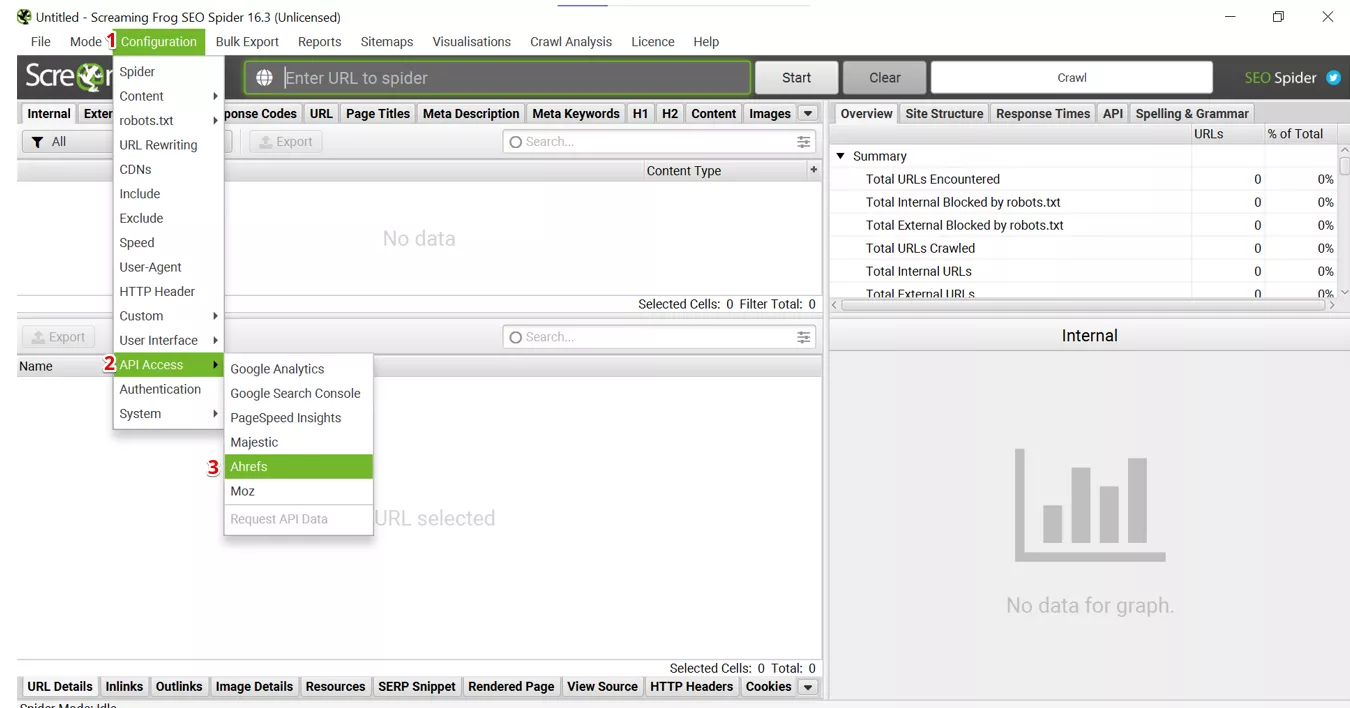Click the funnel filter icon next to All
This screenshot has width=1350, height=708.
pyautogui.click(x=37, y=142)
